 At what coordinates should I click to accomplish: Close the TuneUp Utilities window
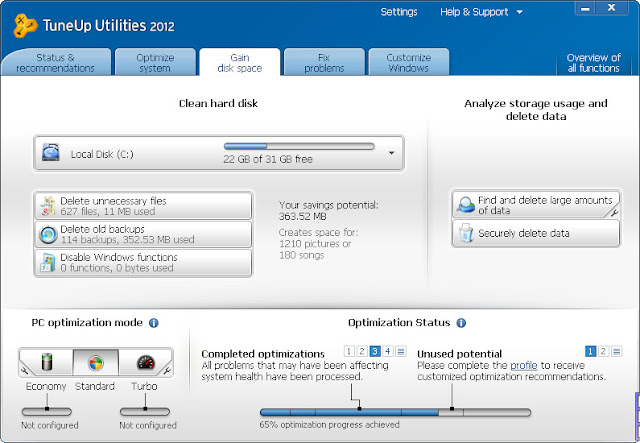[x=611, y=8]
